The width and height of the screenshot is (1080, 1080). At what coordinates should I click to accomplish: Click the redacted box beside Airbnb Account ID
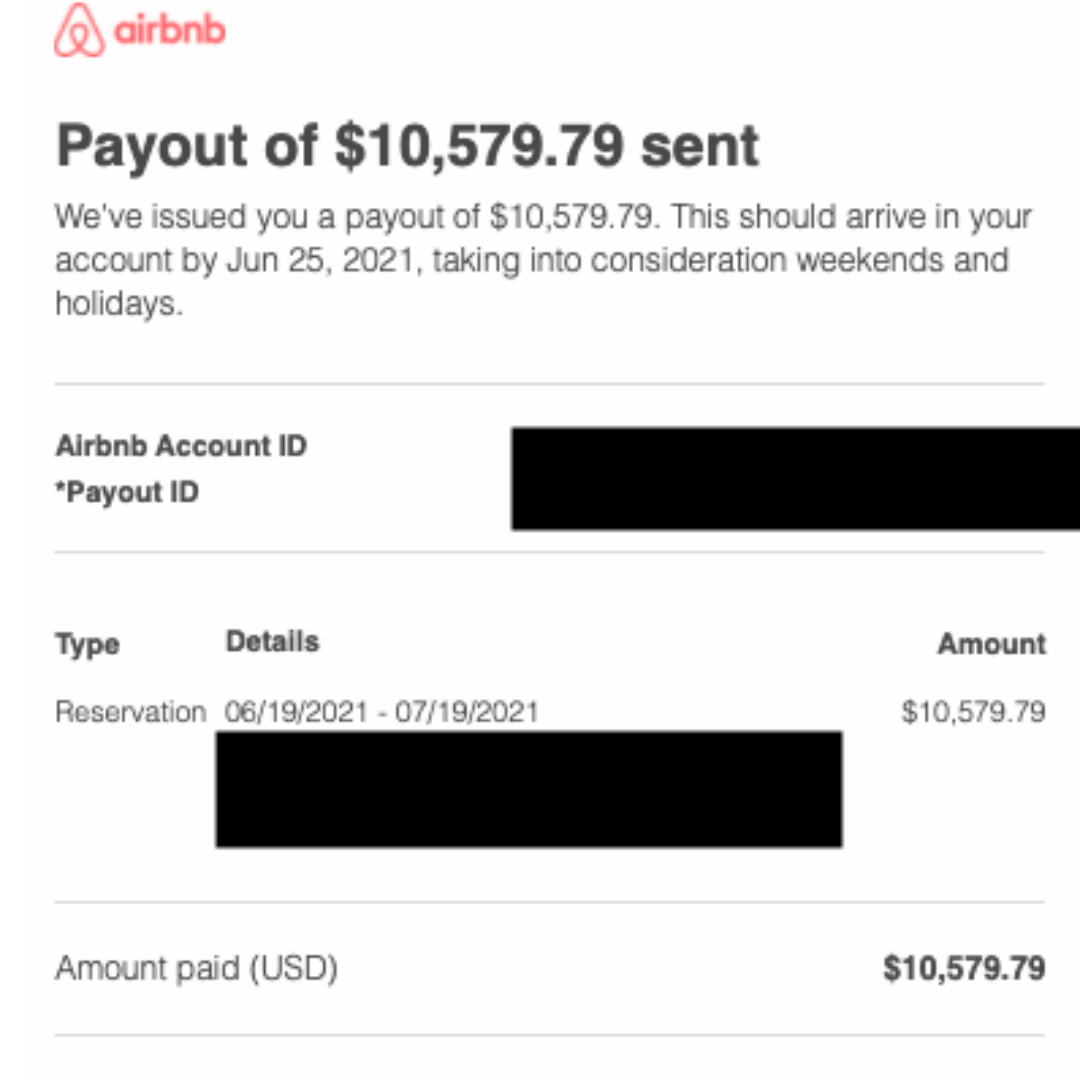[794, 478]
